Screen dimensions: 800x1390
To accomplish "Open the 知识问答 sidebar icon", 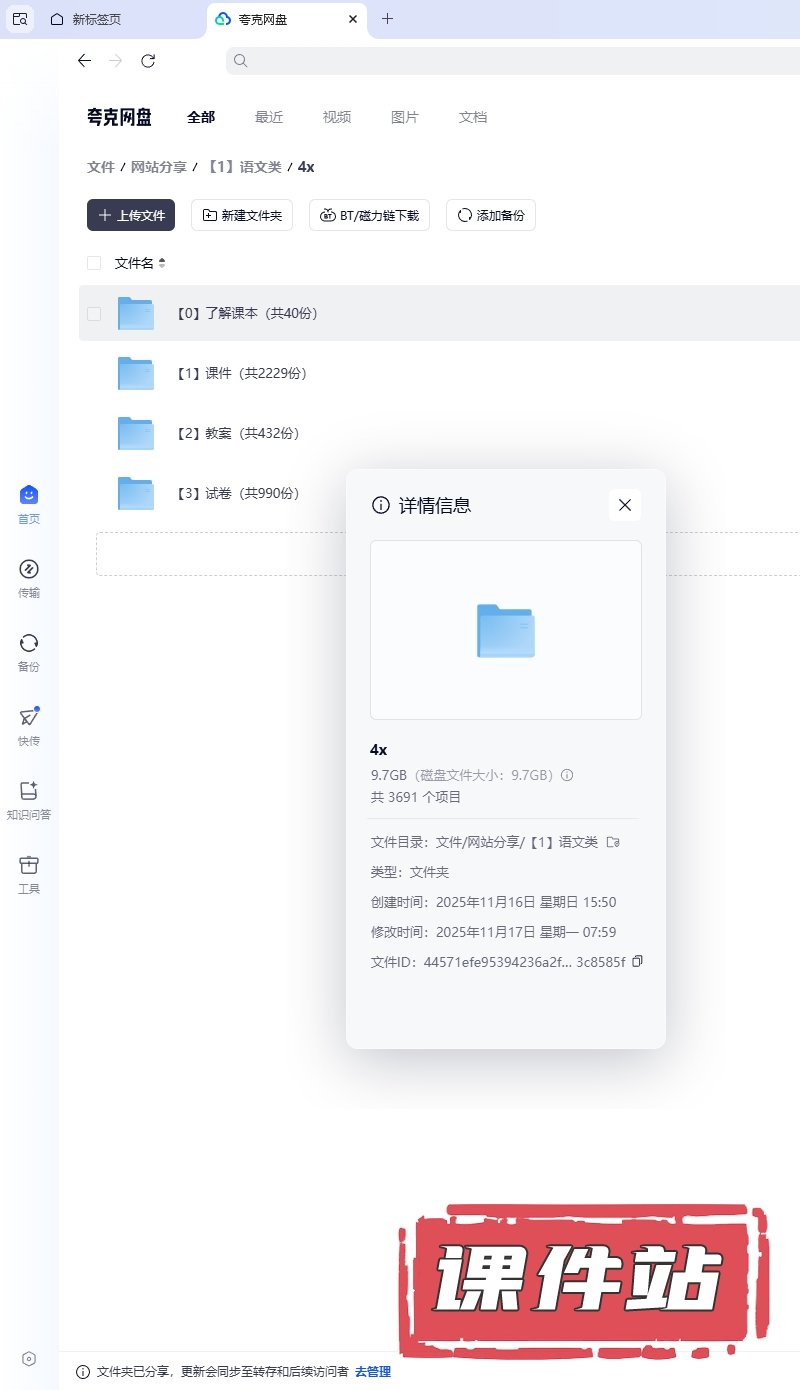I will coord(28,792).
